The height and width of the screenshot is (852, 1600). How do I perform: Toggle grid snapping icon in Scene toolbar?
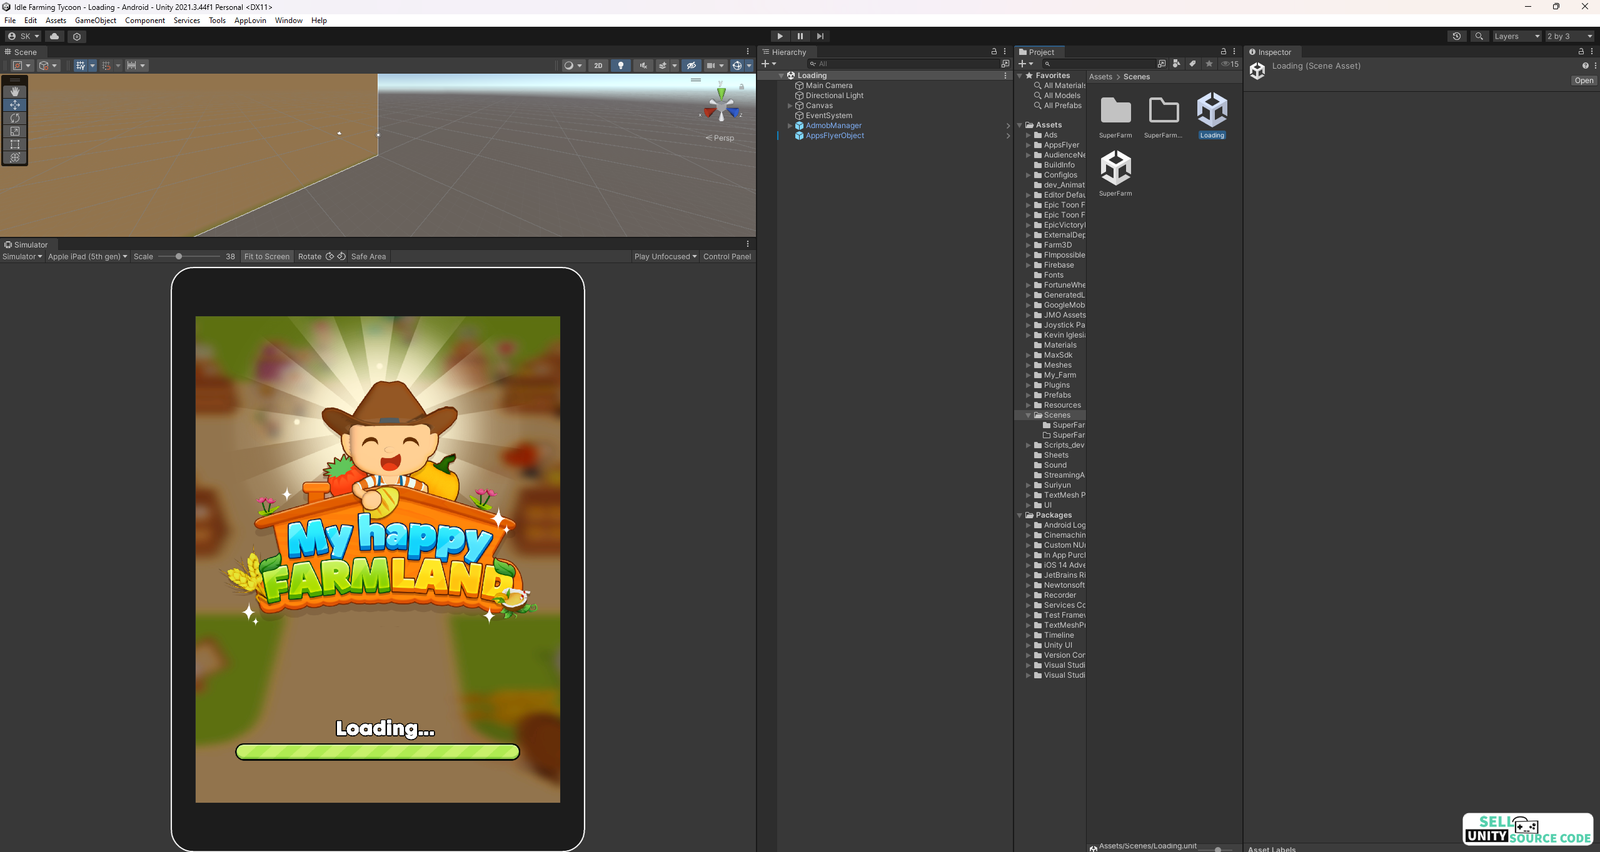(x=106, y=65)
